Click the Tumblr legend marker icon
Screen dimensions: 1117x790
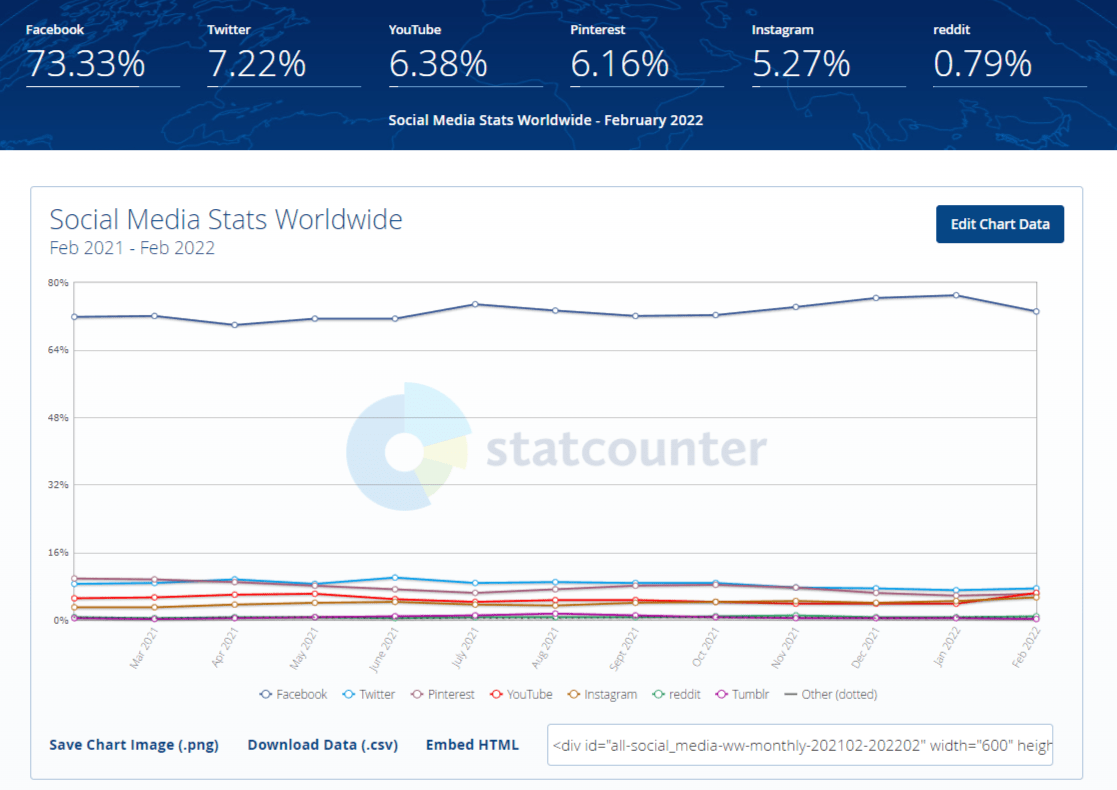click(720, 694)
